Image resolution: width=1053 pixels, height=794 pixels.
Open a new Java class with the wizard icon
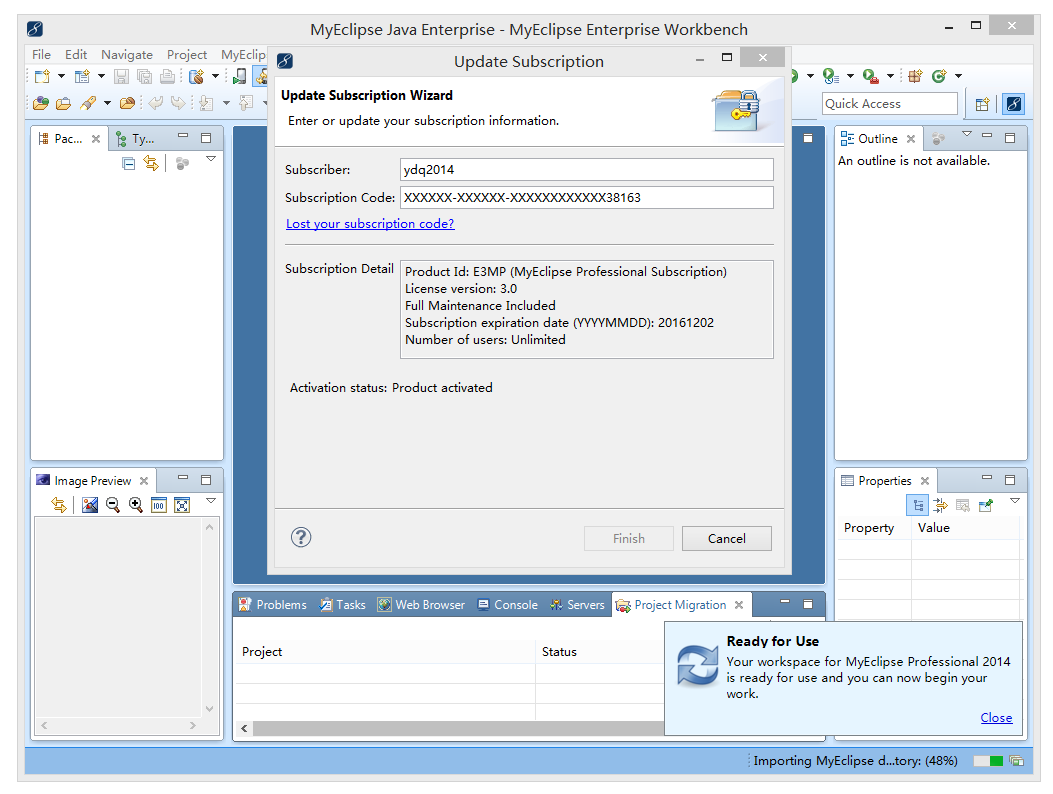pyautogui.click(x=81, y=76)
